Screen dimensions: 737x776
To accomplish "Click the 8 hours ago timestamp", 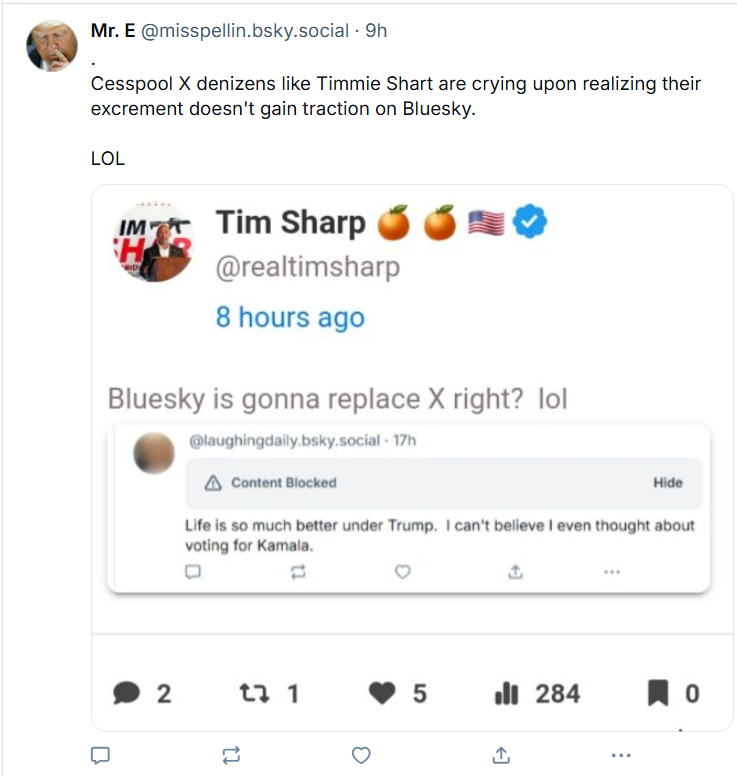I will click(x=290, y=317).
